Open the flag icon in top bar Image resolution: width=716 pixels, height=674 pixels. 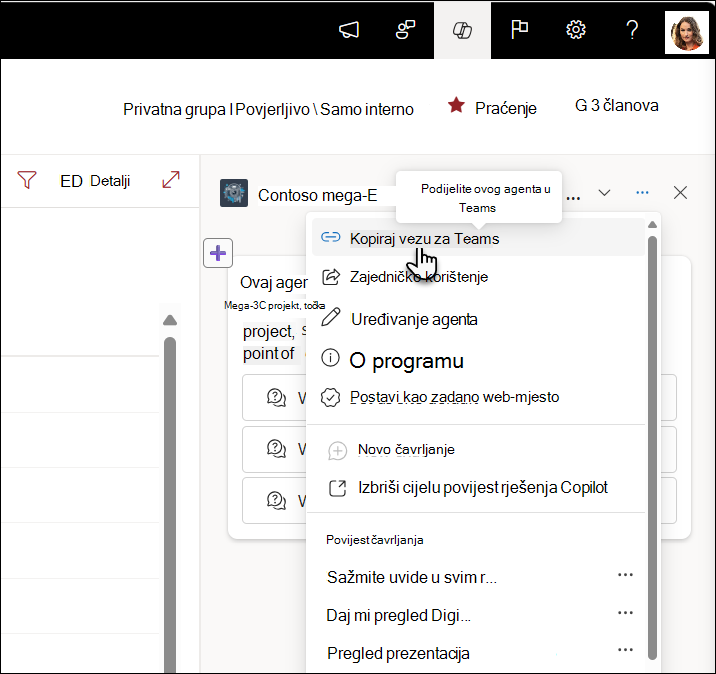click(x=519, y=30)
